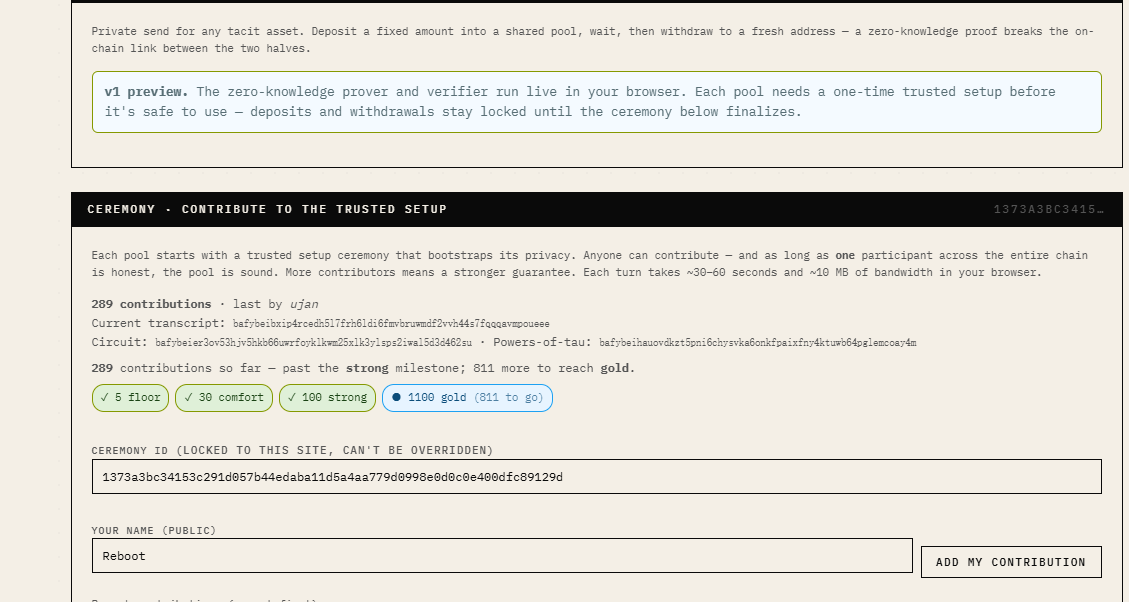Click the truncated ID 1373A3BC3415 in header
Viewport: 1129px width, 602px height.
pyautogui.click(x=1048, y=209)
